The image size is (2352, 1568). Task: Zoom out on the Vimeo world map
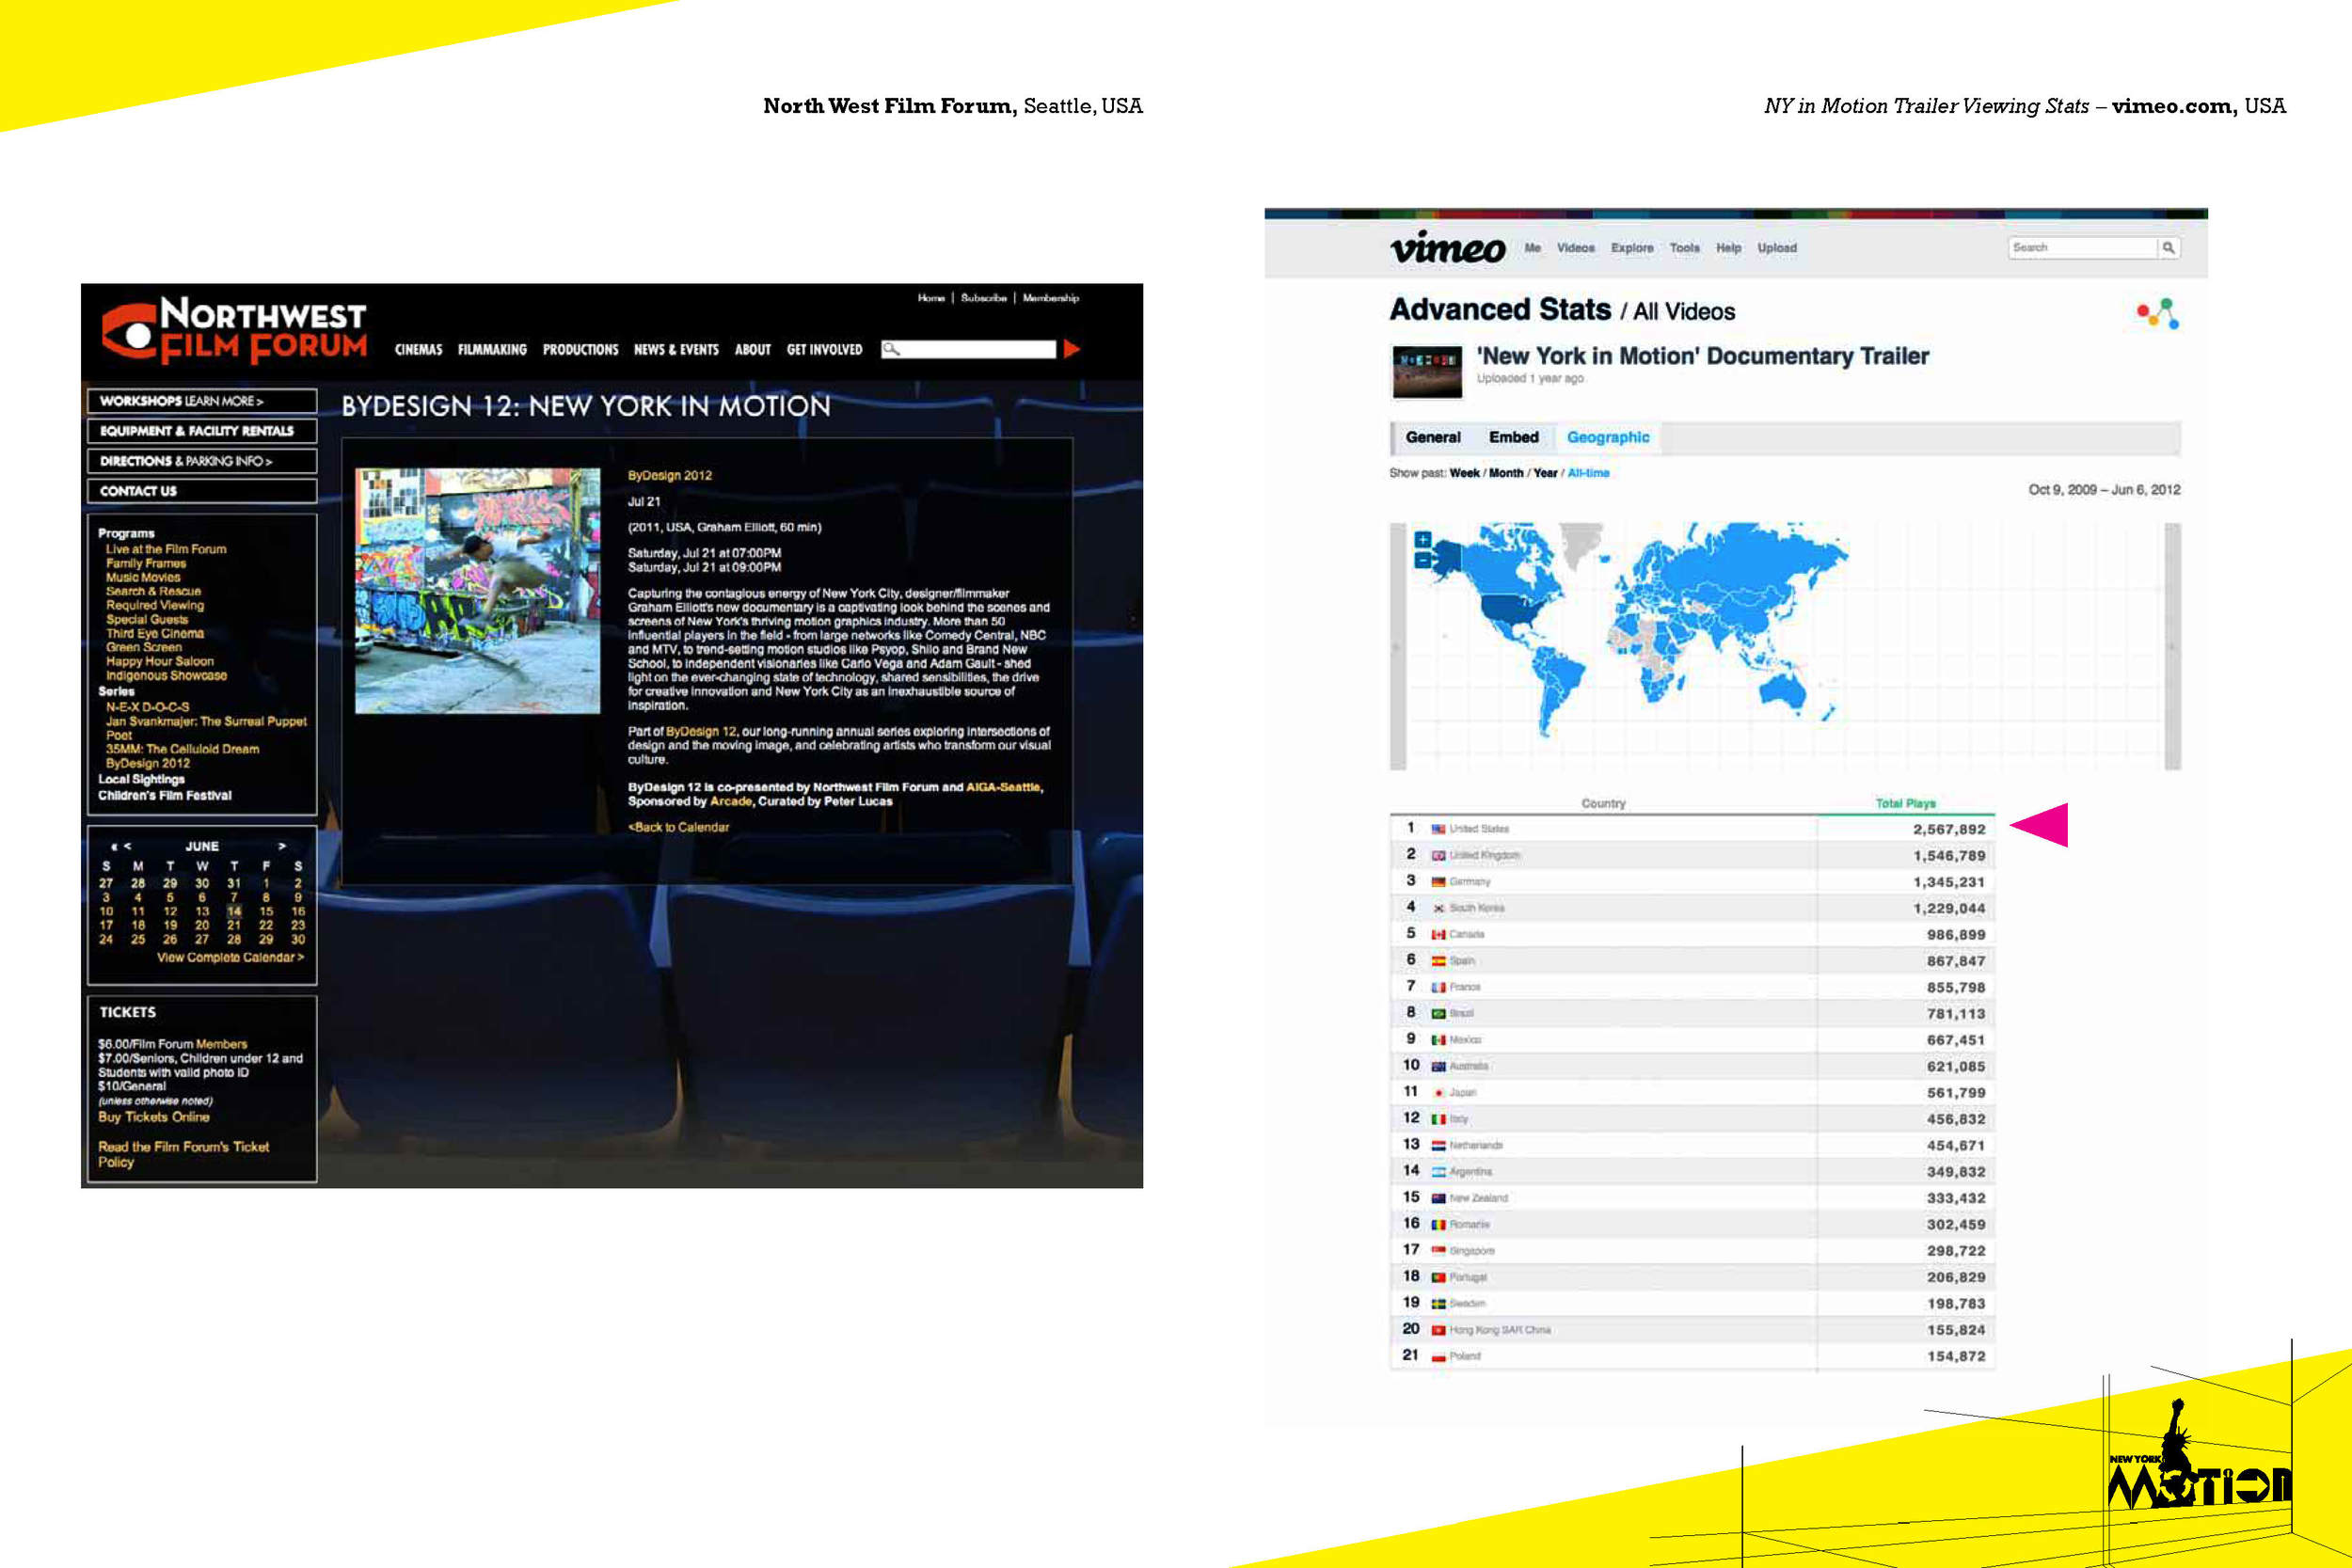click(x=1423, y=560)
